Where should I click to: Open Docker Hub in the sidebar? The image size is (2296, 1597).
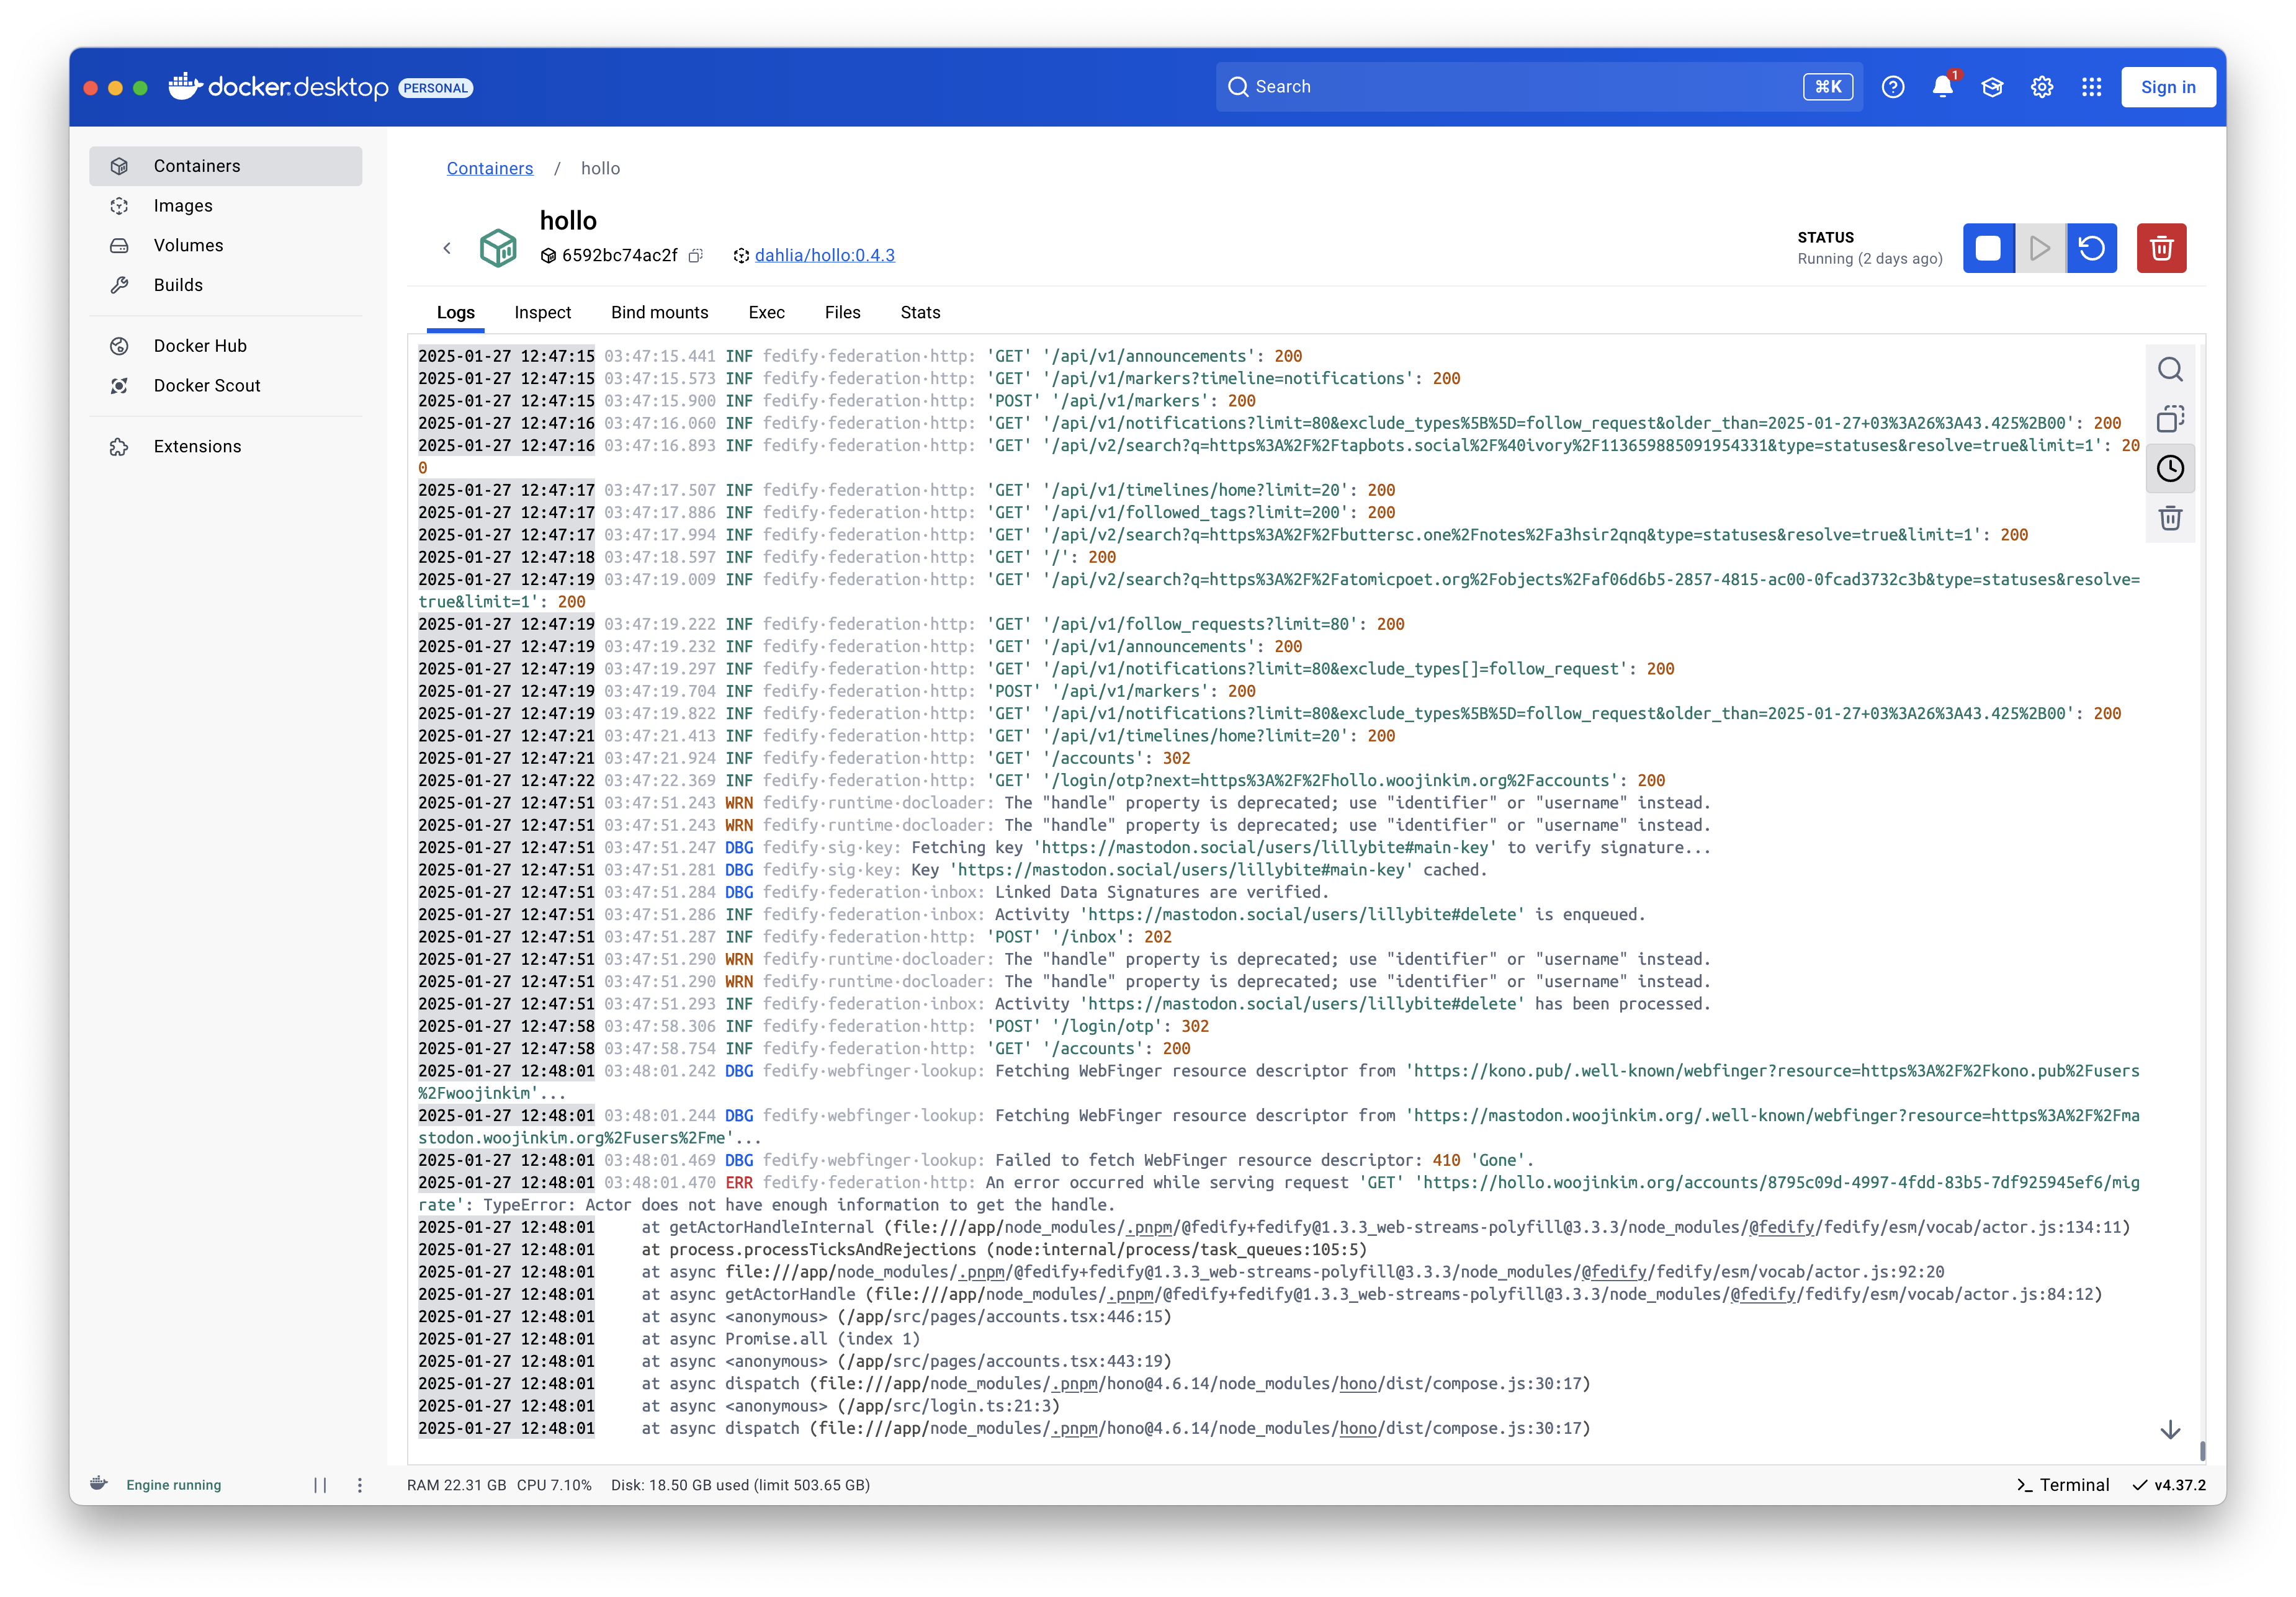(x=226, y=346)
